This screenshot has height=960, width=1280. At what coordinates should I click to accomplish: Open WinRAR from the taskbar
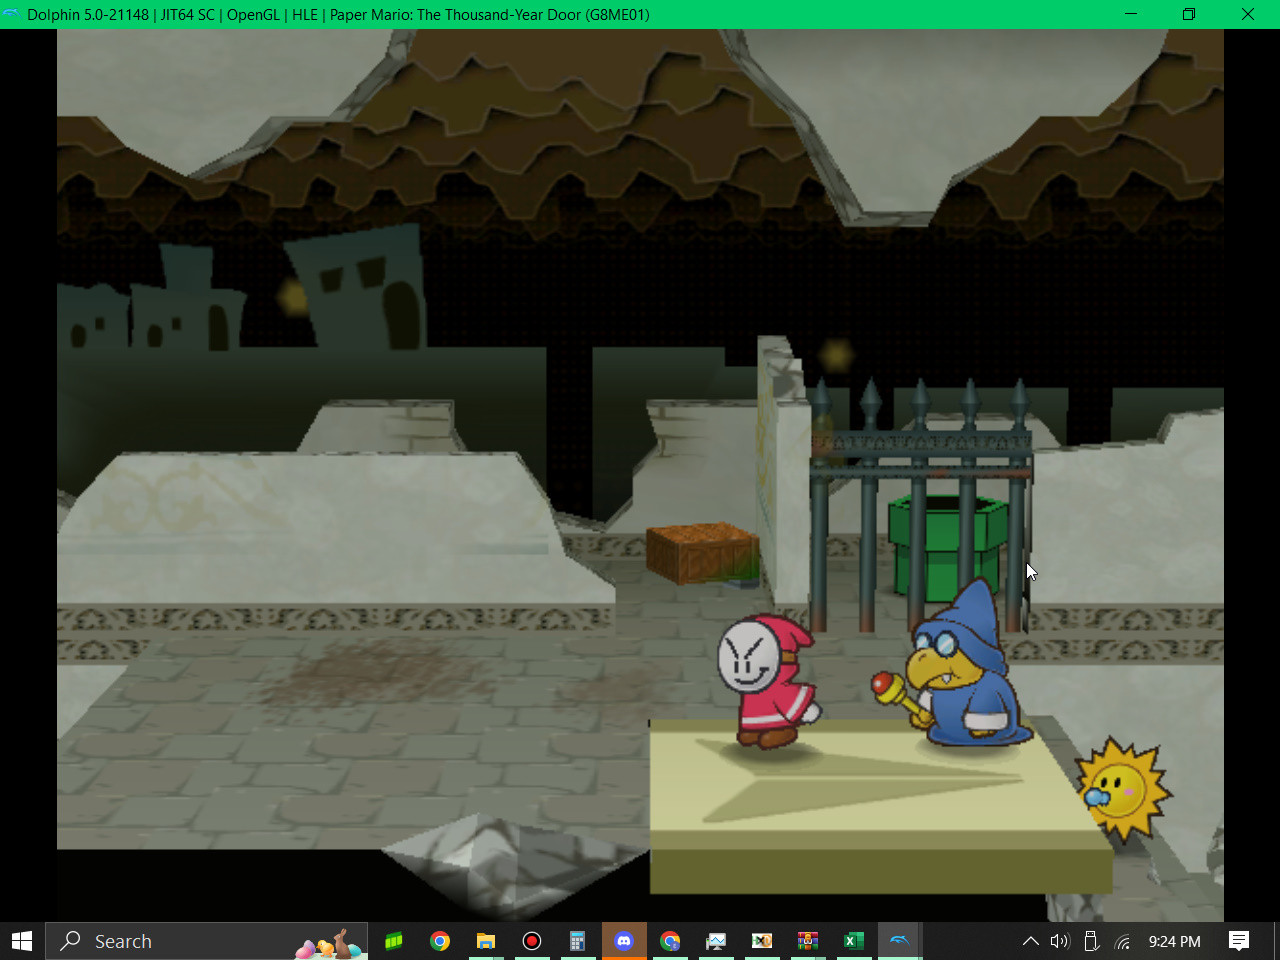tap(808, 941)
